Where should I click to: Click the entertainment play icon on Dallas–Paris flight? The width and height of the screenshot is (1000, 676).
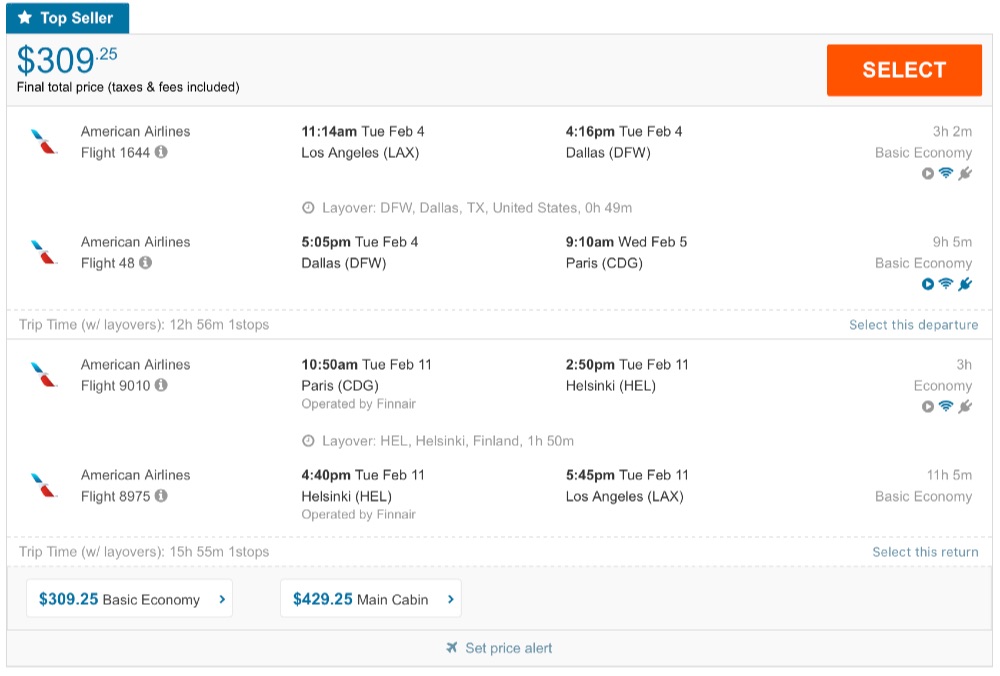pos(928,285)
